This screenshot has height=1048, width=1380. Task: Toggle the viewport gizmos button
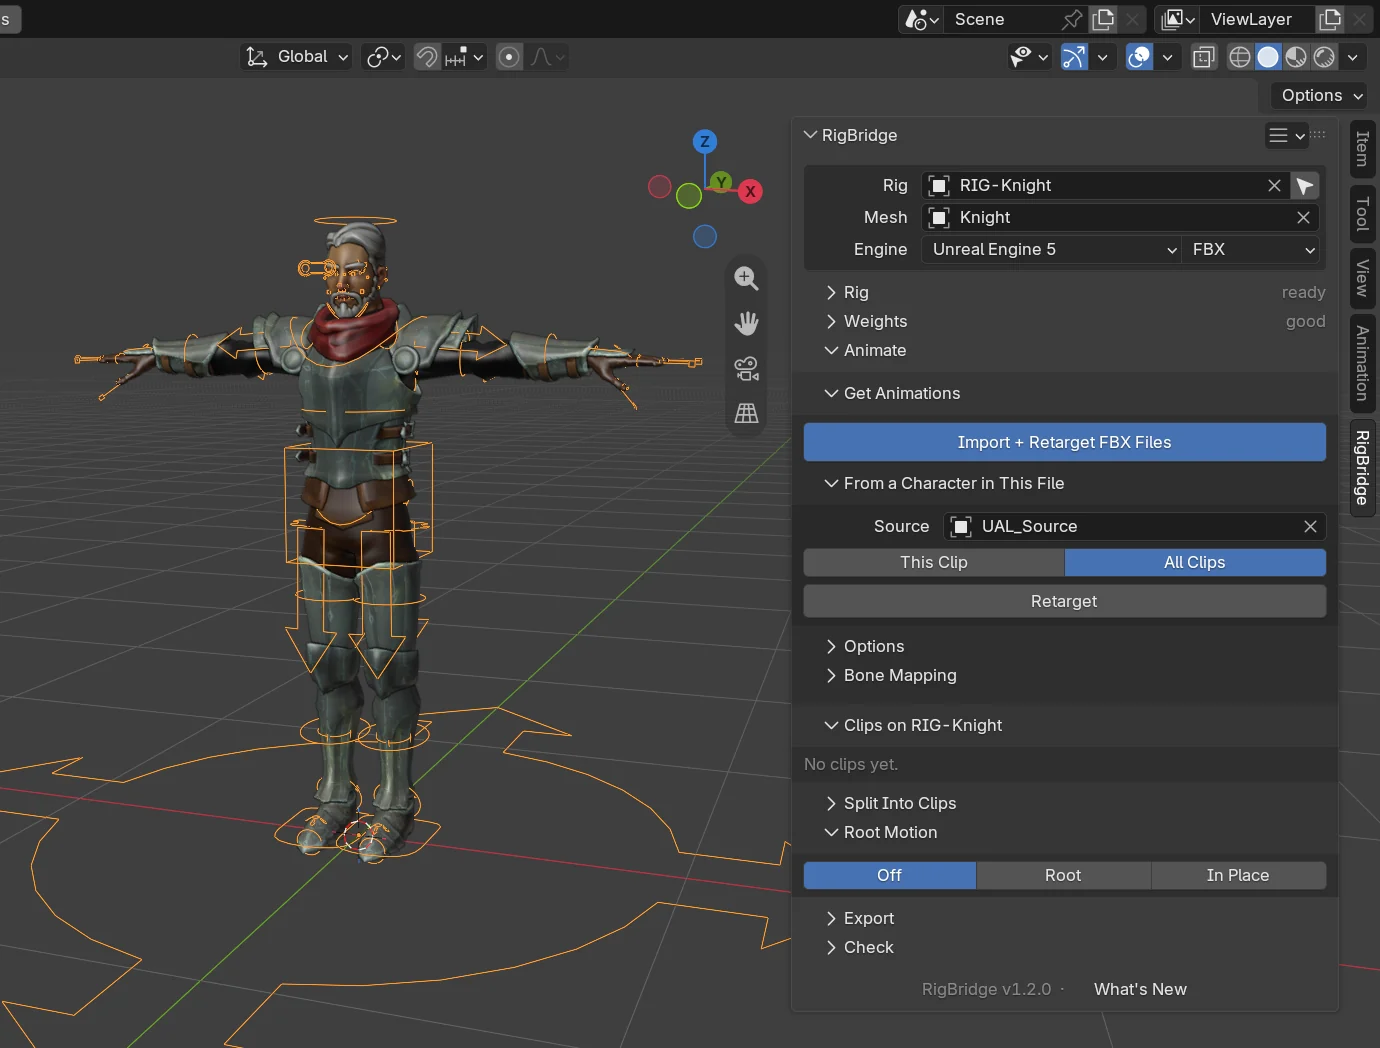[1074, 57]
